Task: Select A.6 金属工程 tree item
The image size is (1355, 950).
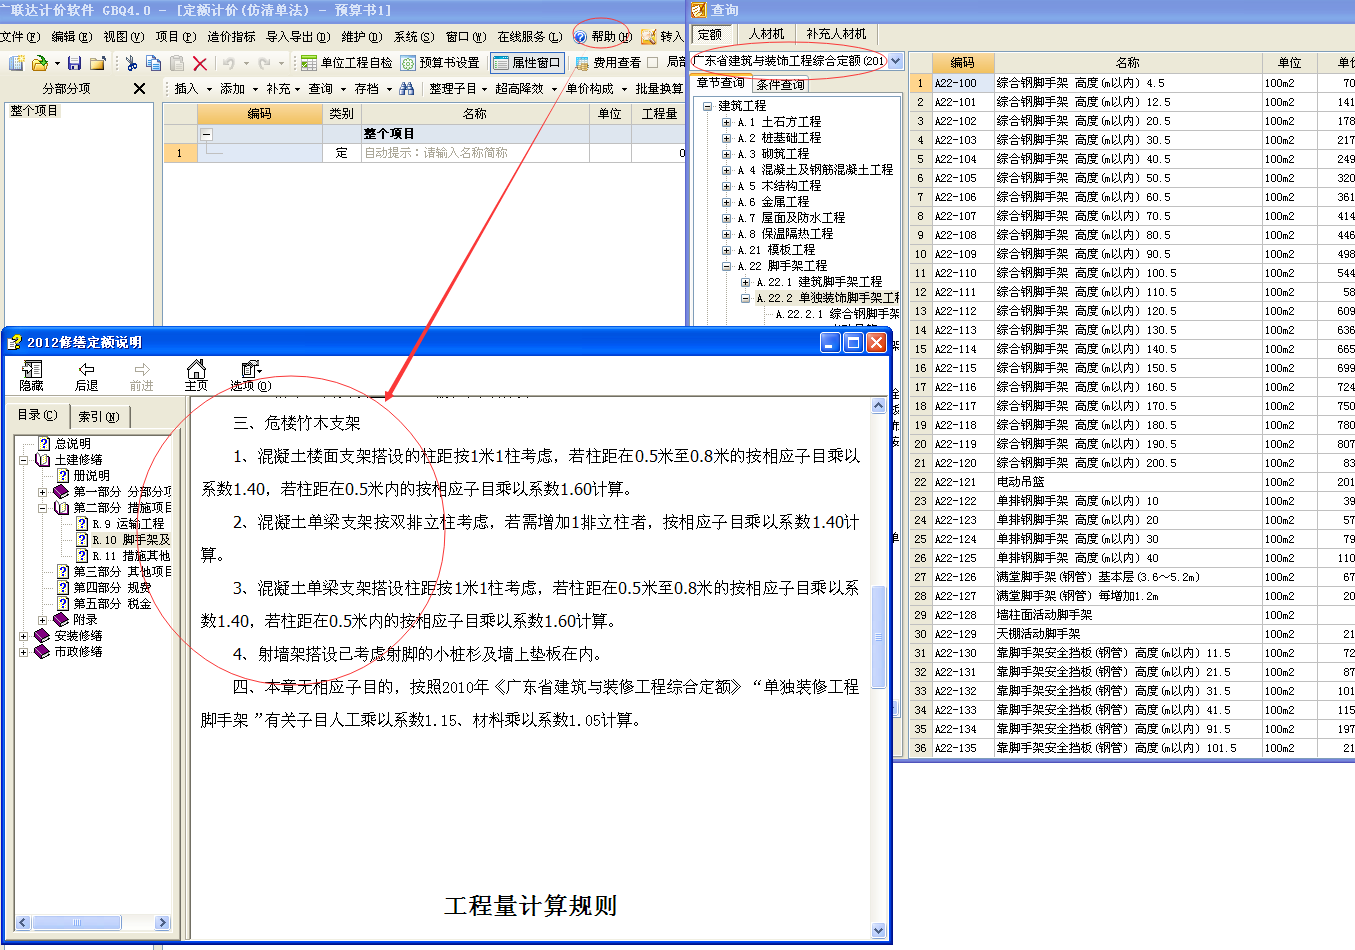Action: coord(773,202)
